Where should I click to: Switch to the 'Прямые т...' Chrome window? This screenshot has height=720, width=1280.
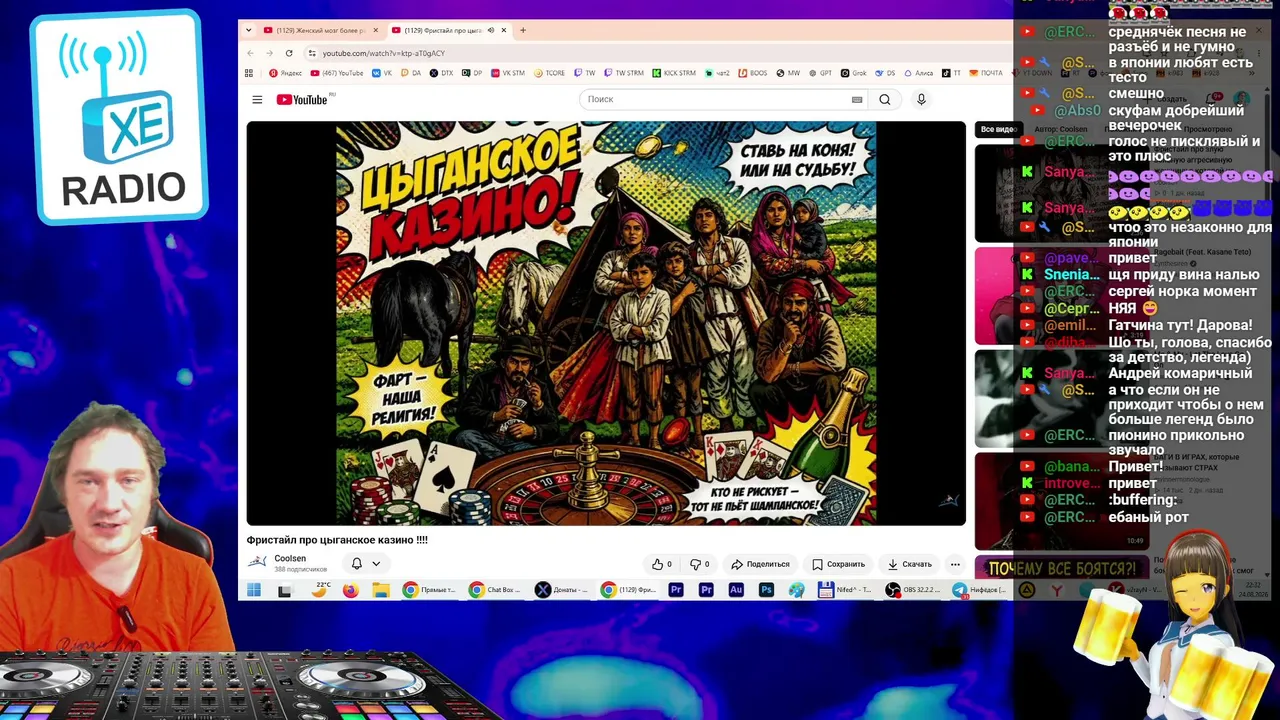point(430,590)
